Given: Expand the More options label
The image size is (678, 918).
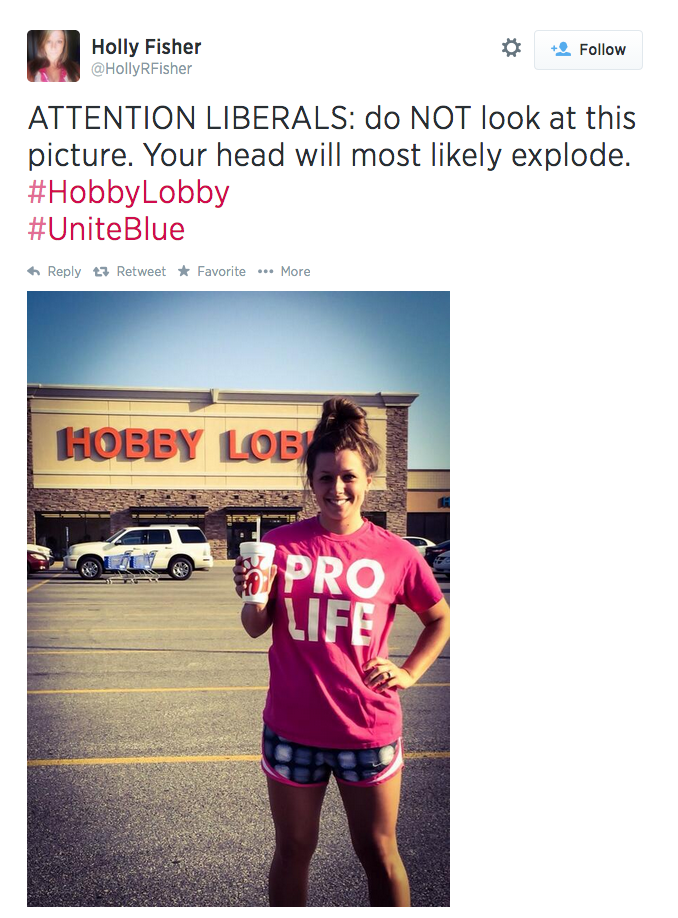Looking at the screenshot, I should coord(296,272).
